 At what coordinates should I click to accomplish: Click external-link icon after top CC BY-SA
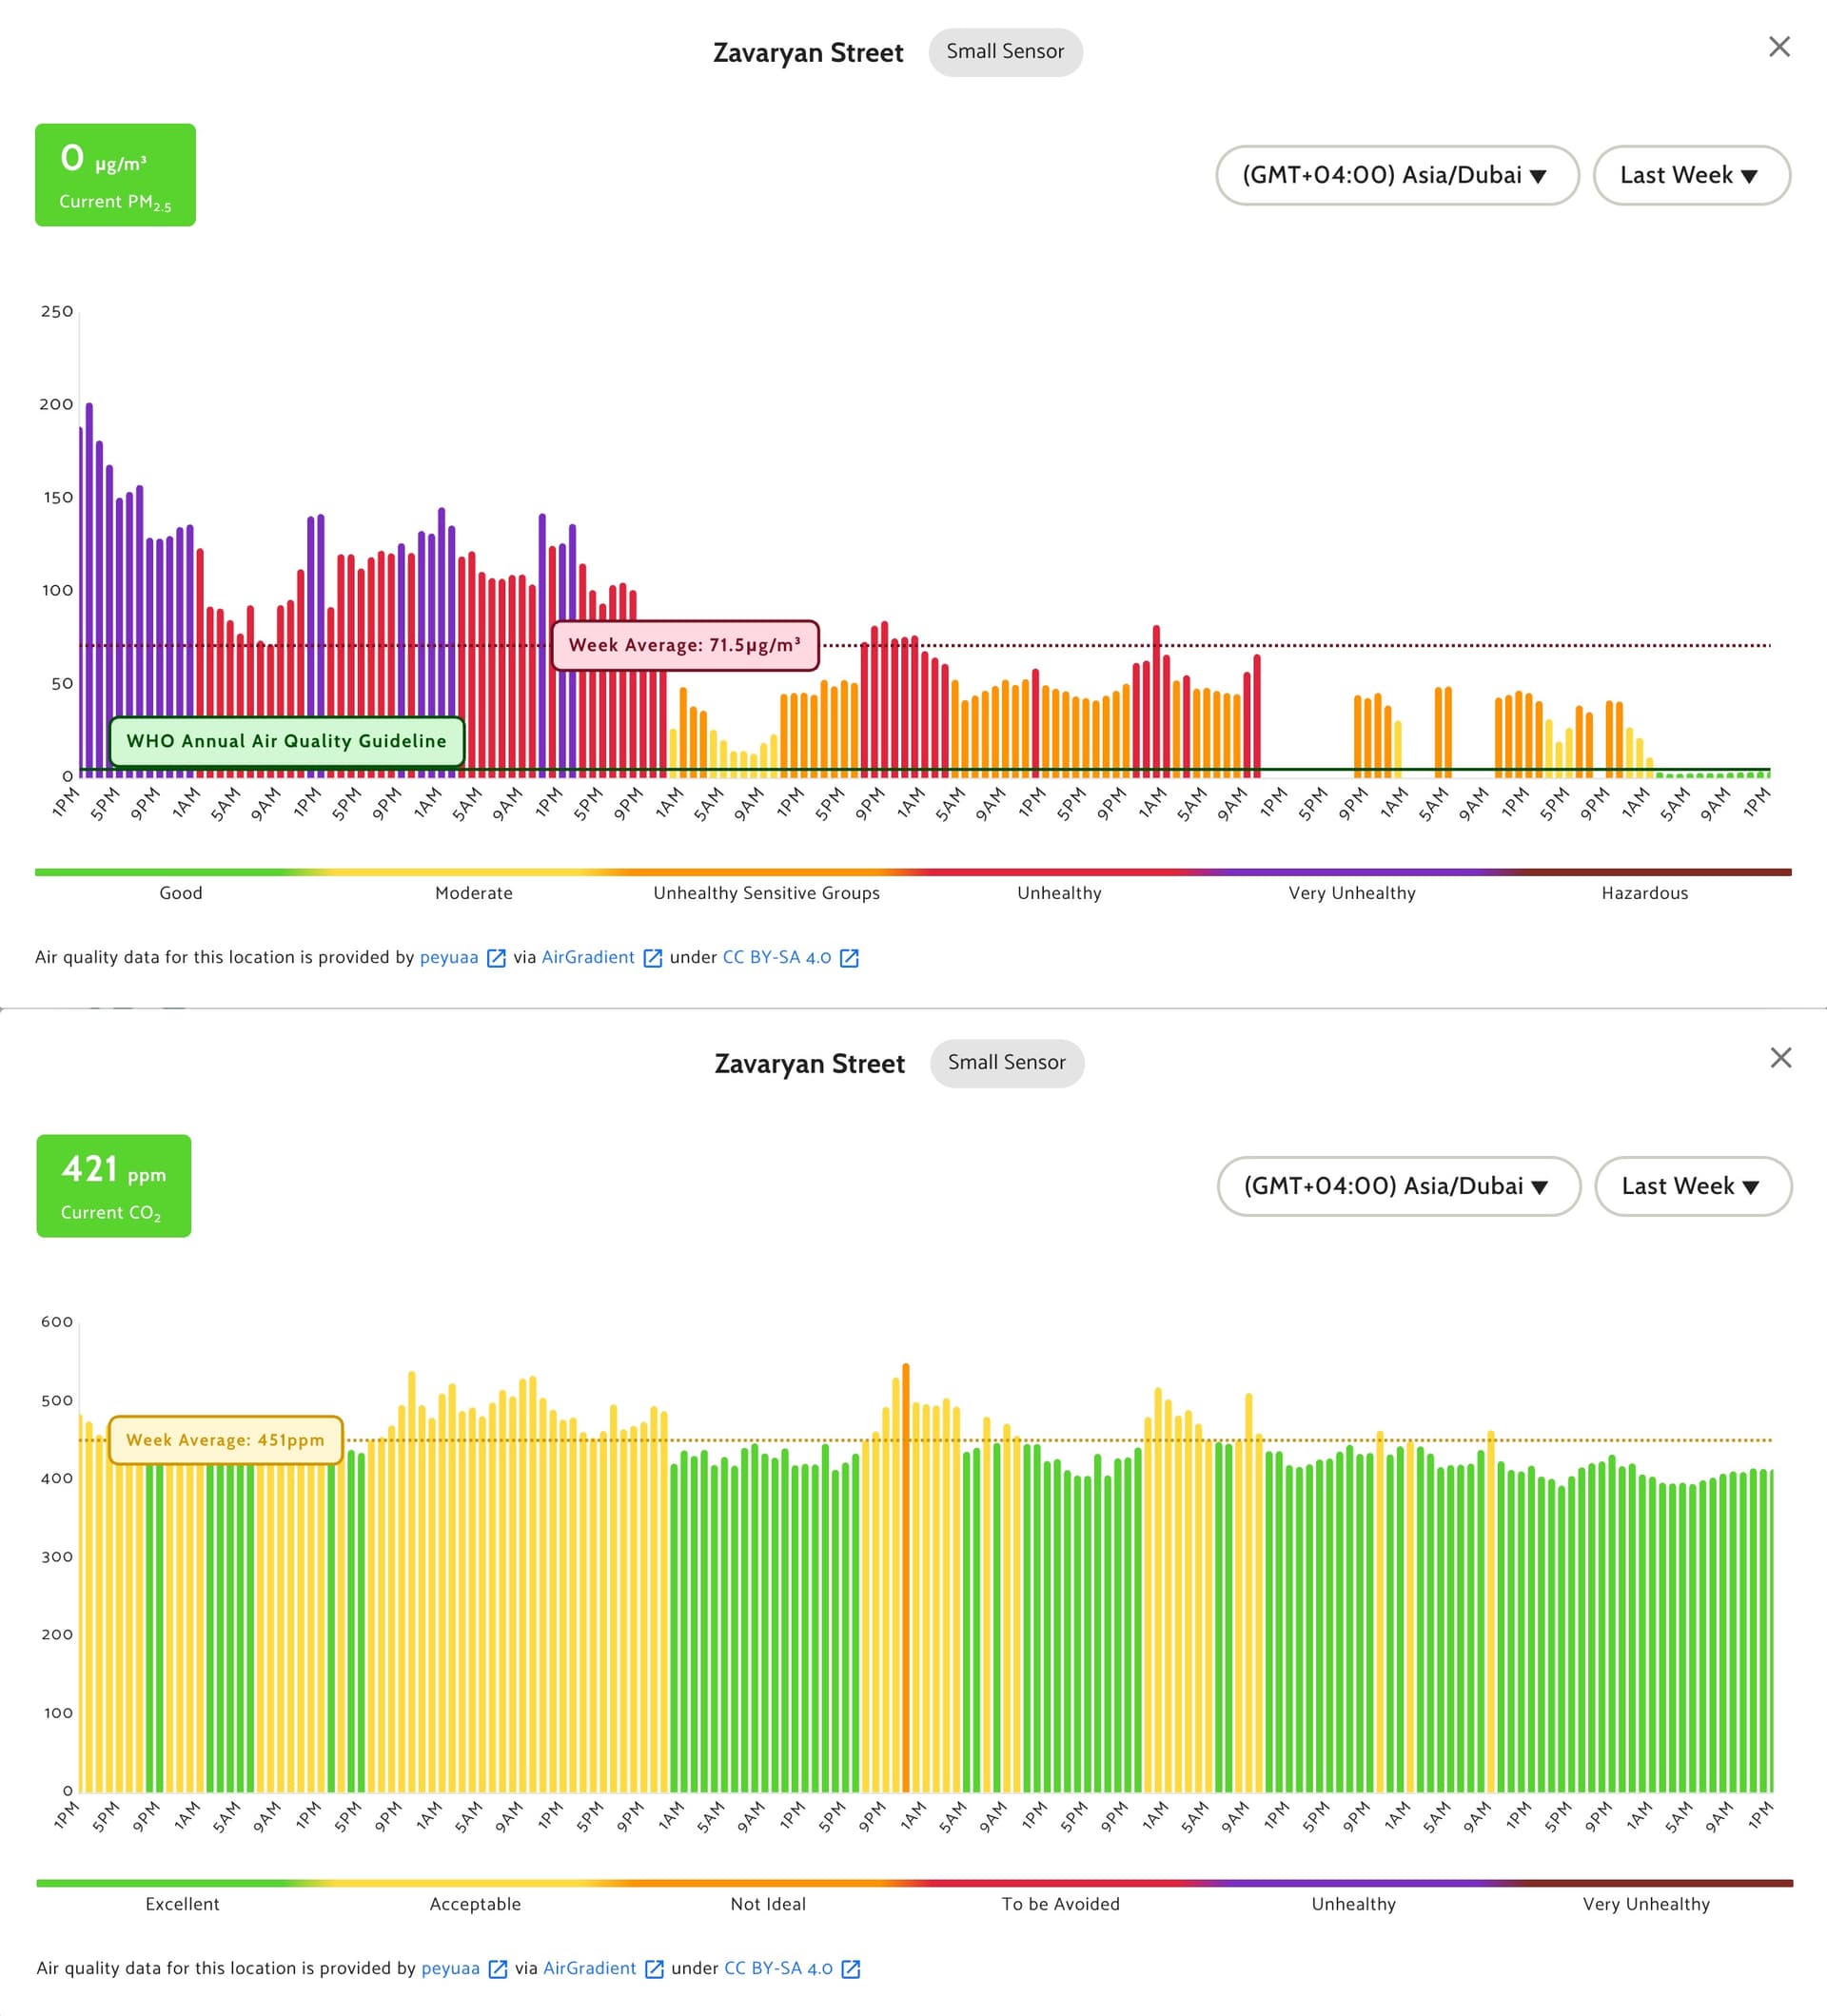point(849,958)
